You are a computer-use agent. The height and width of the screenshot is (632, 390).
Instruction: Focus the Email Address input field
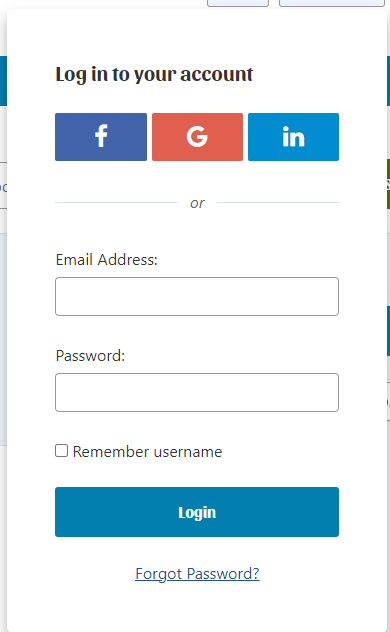[197, 297]
